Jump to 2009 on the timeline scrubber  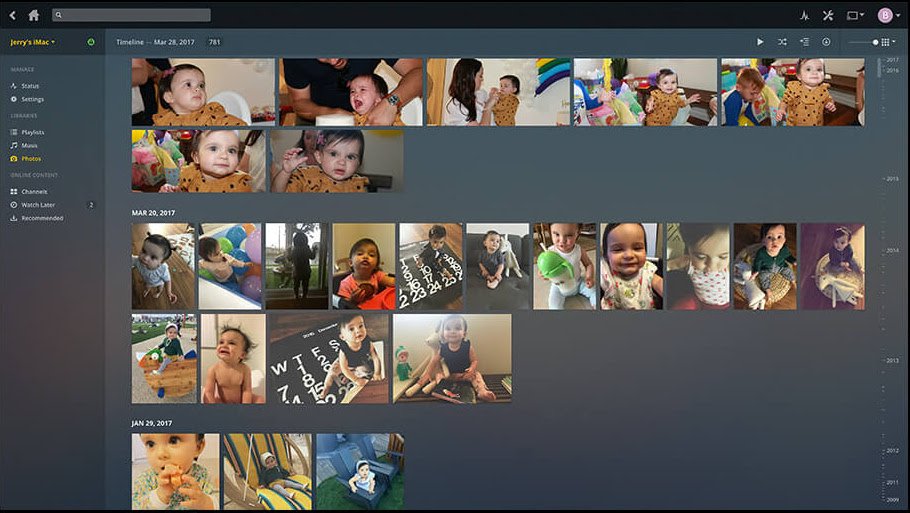(893, 500)
